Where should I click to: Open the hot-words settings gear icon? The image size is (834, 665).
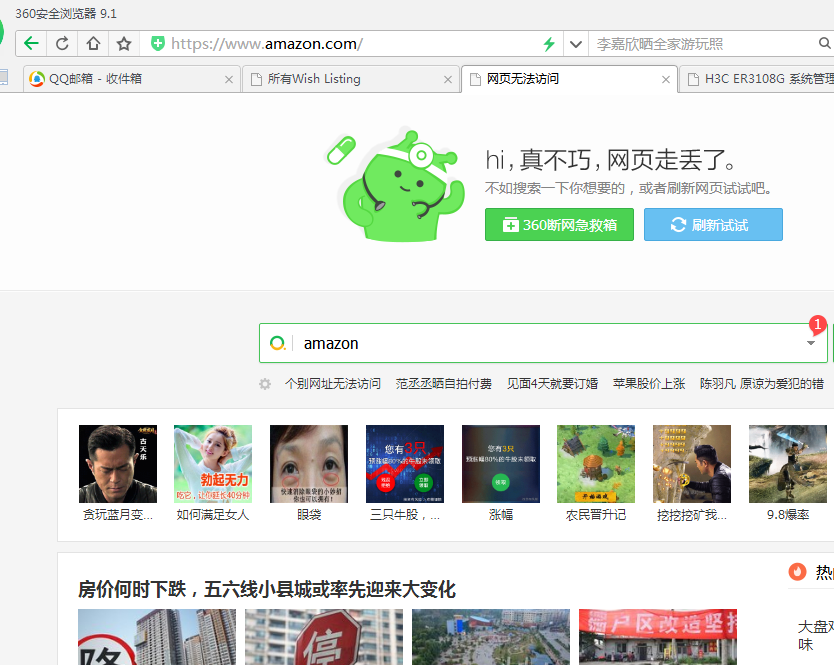265,384
